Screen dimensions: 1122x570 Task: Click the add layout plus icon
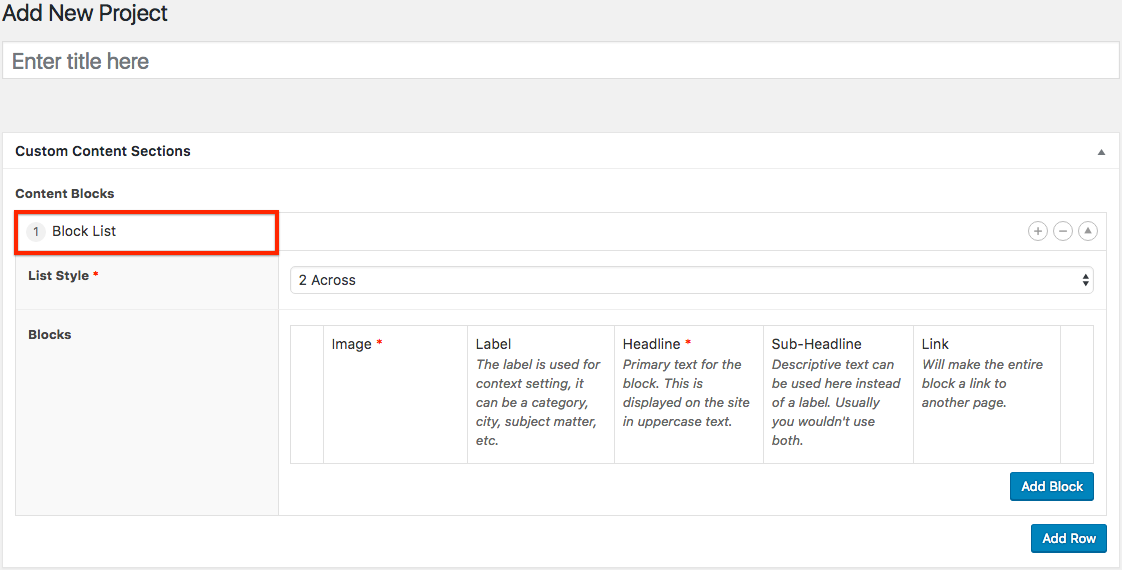point(1038,232)
